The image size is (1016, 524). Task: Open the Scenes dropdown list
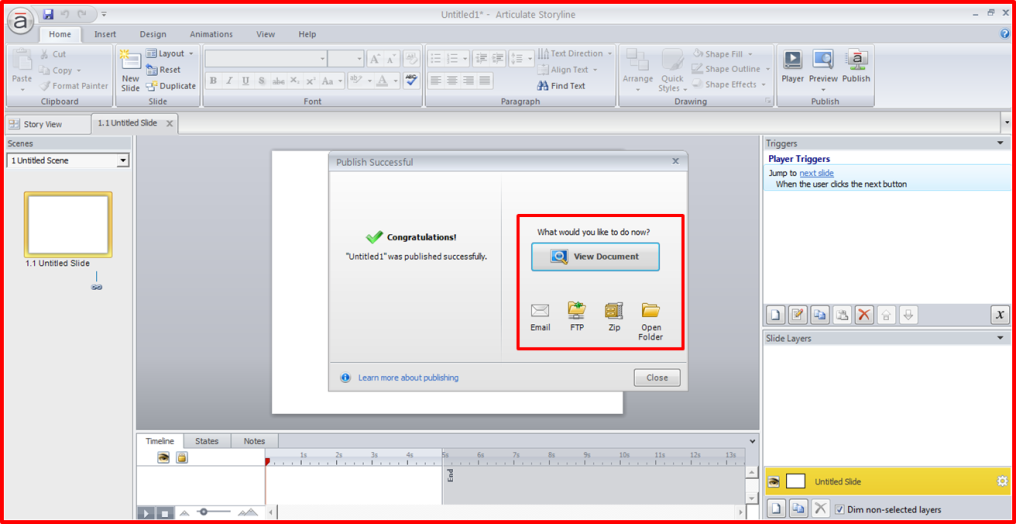(123, 161)
